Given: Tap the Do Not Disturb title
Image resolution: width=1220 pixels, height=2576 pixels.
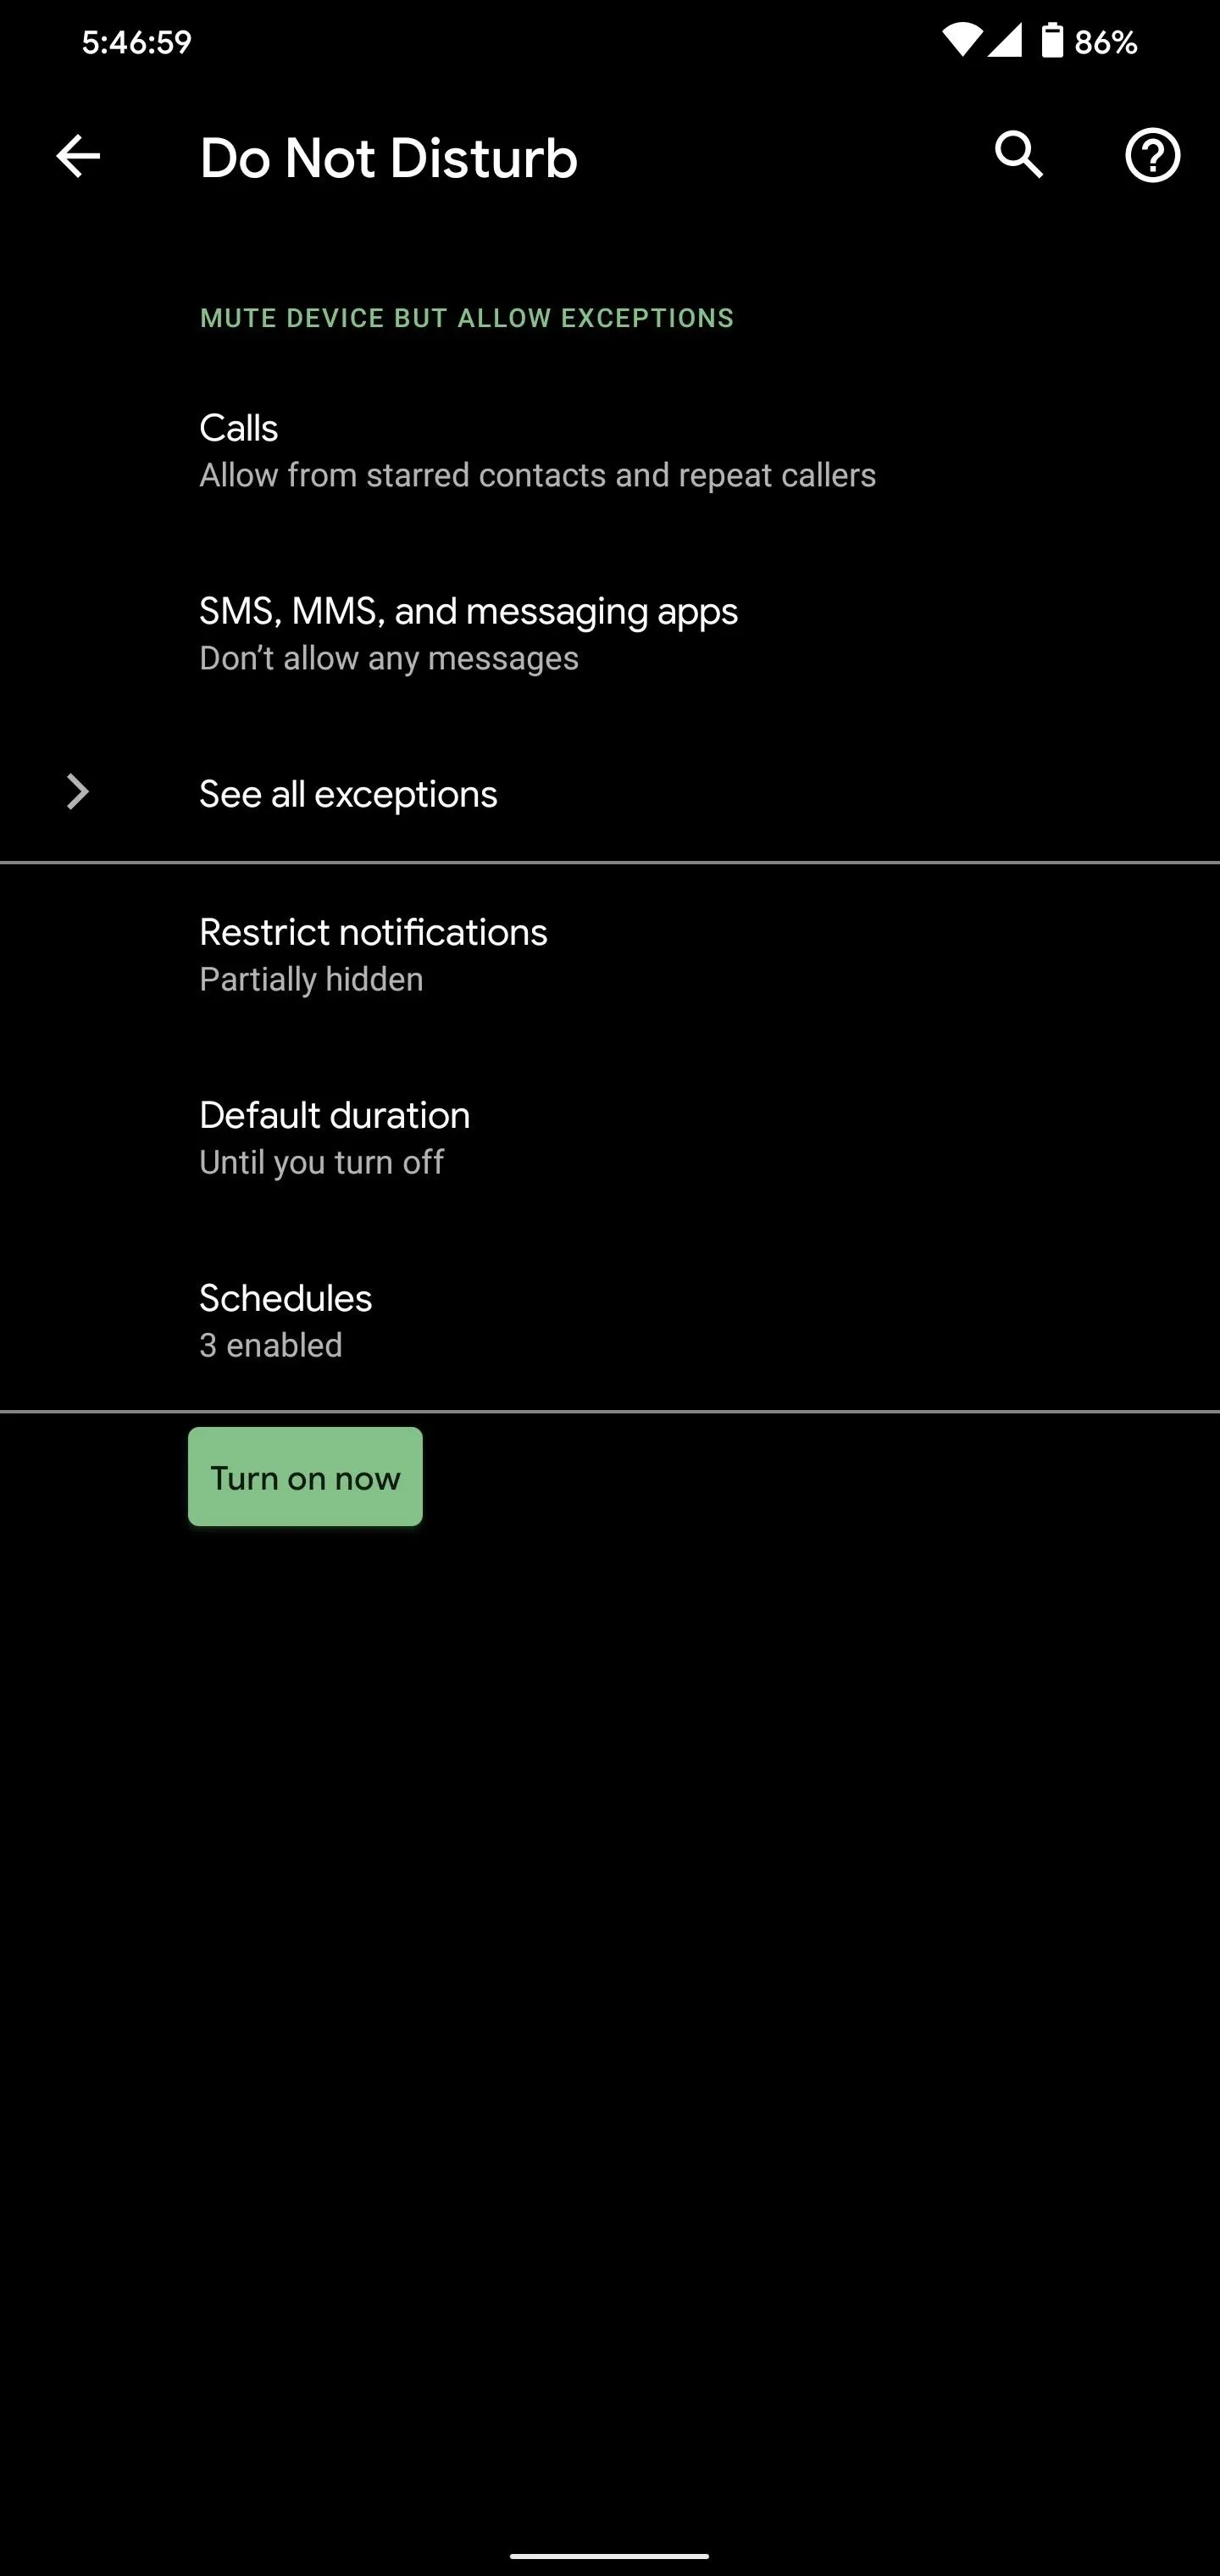Looking at the screenshot, I should (x=389, y=158).
